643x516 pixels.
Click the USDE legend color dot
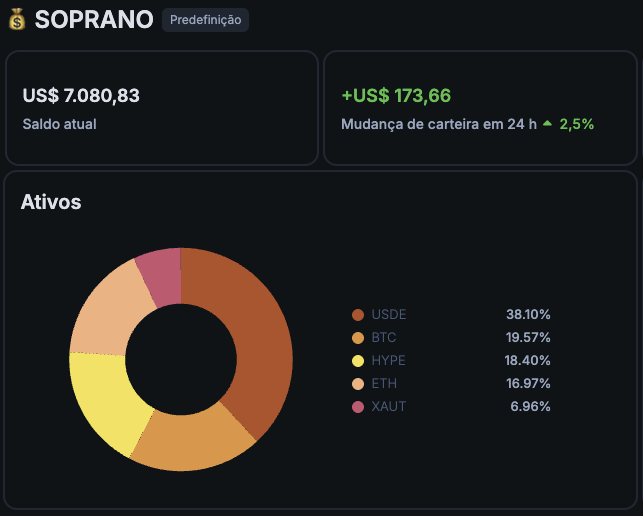[x=358, y=315]
